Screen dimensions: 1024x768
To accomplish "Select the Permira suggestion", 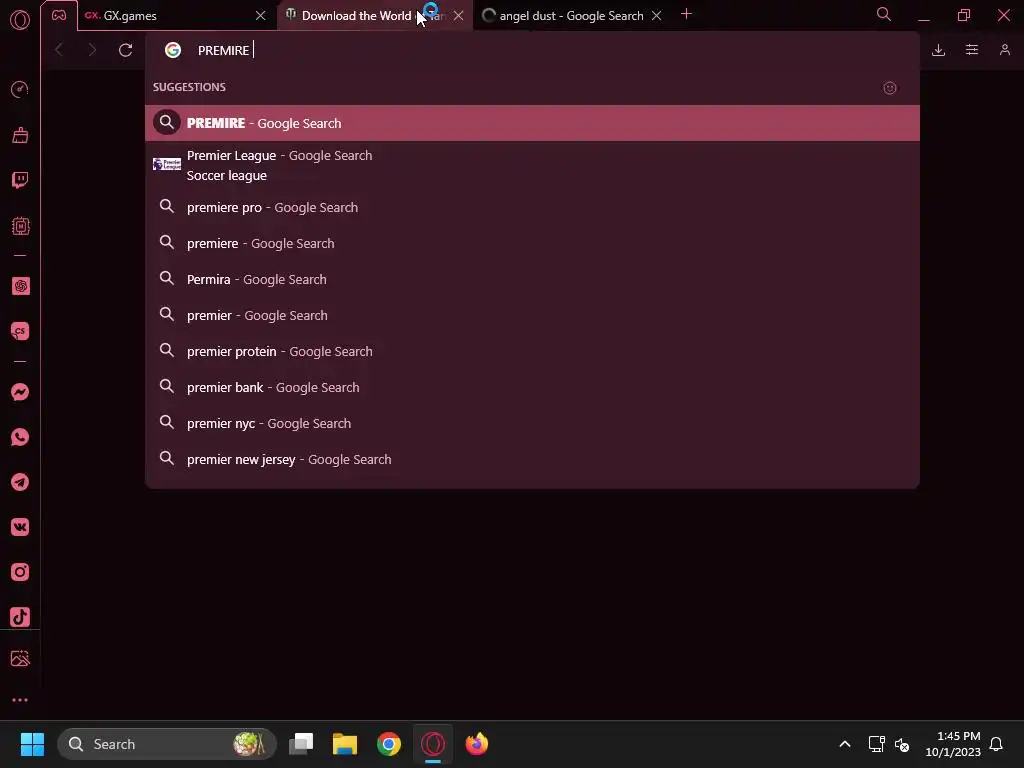I will (x=532, y=279).
